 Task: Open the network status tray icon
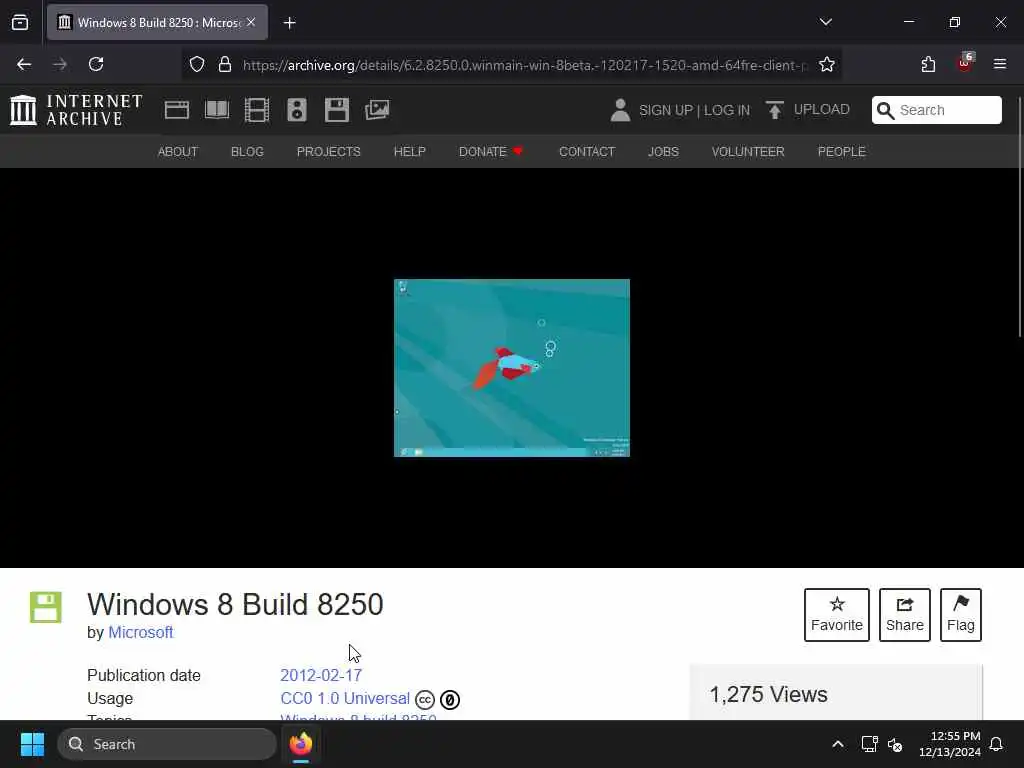coord(869,744)
